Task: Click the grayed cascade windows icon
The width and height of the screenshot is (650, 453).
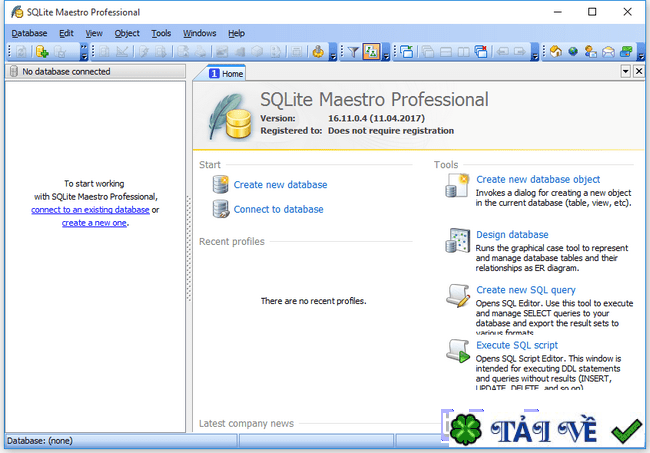Action: tap(427, 52)
